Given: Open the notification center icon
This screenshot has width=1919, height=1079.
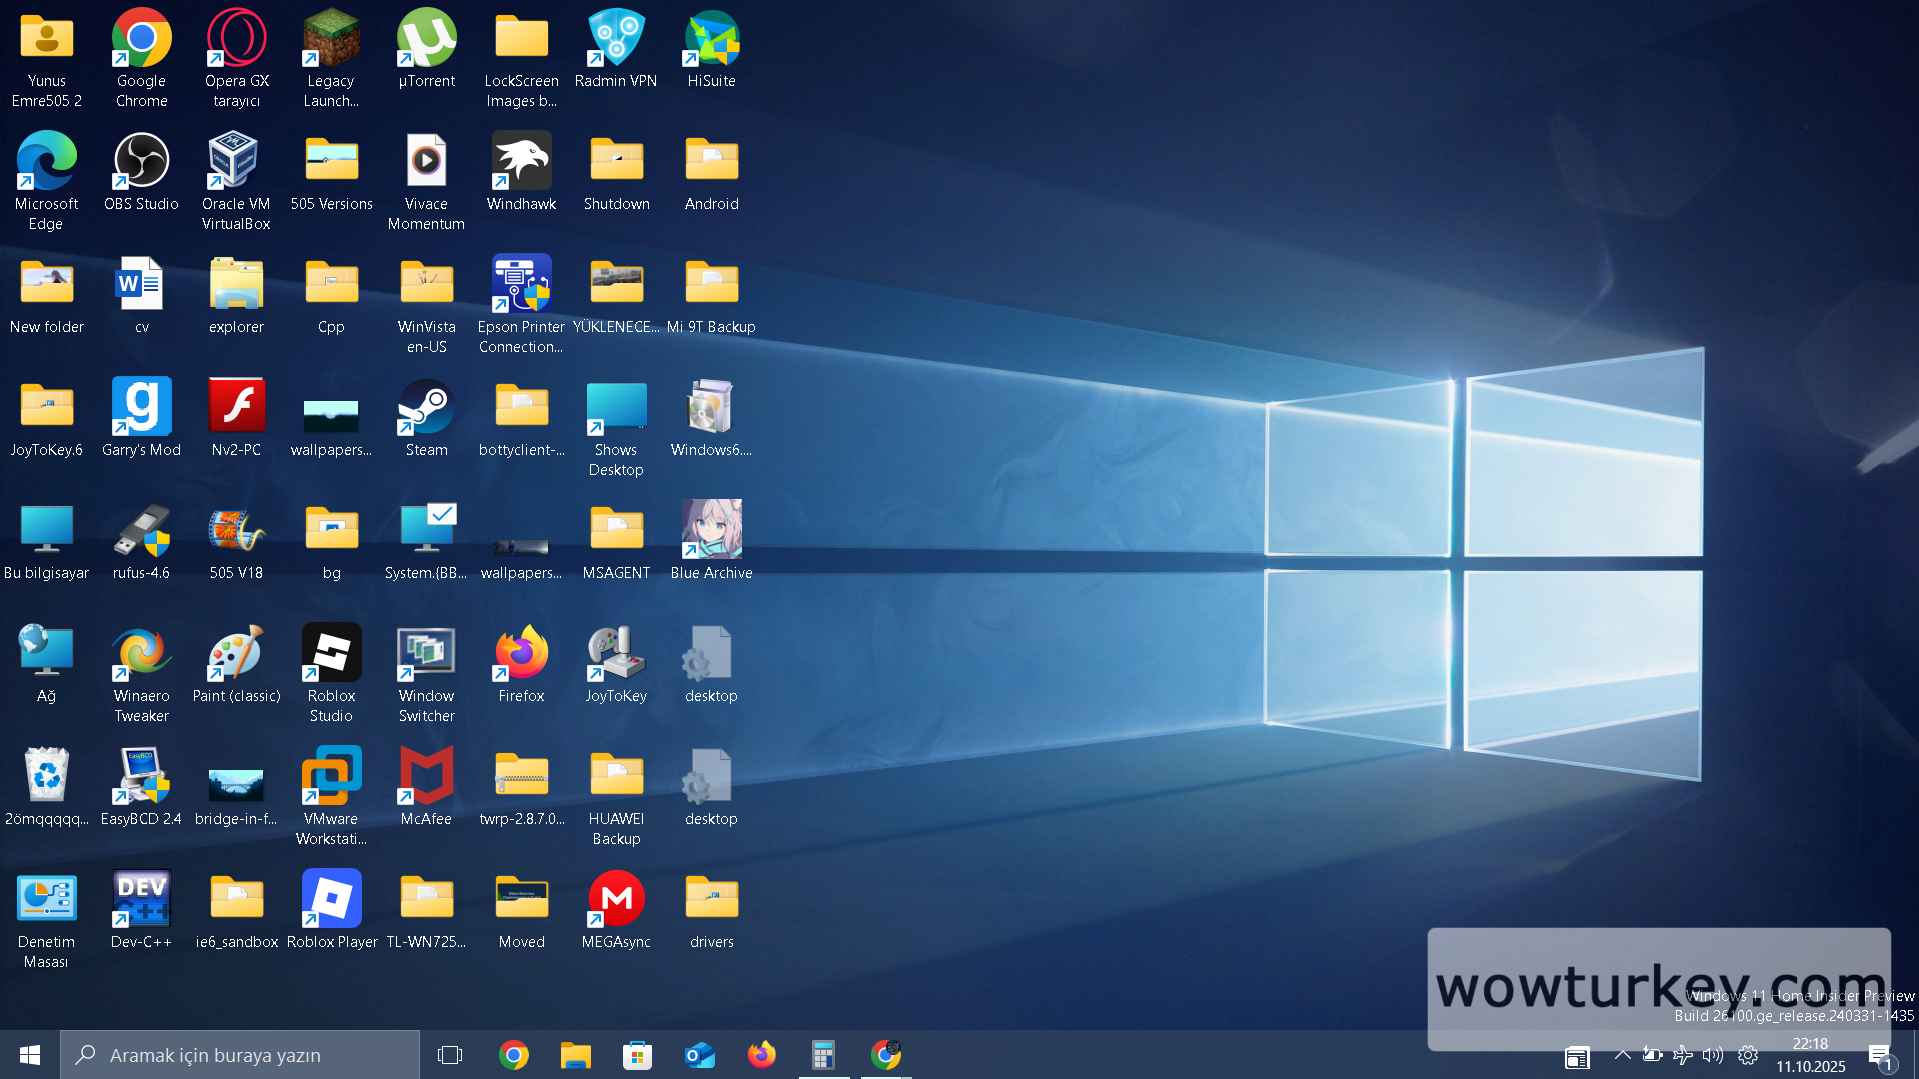Looking at the screenshot, I should [1880, 1055].
